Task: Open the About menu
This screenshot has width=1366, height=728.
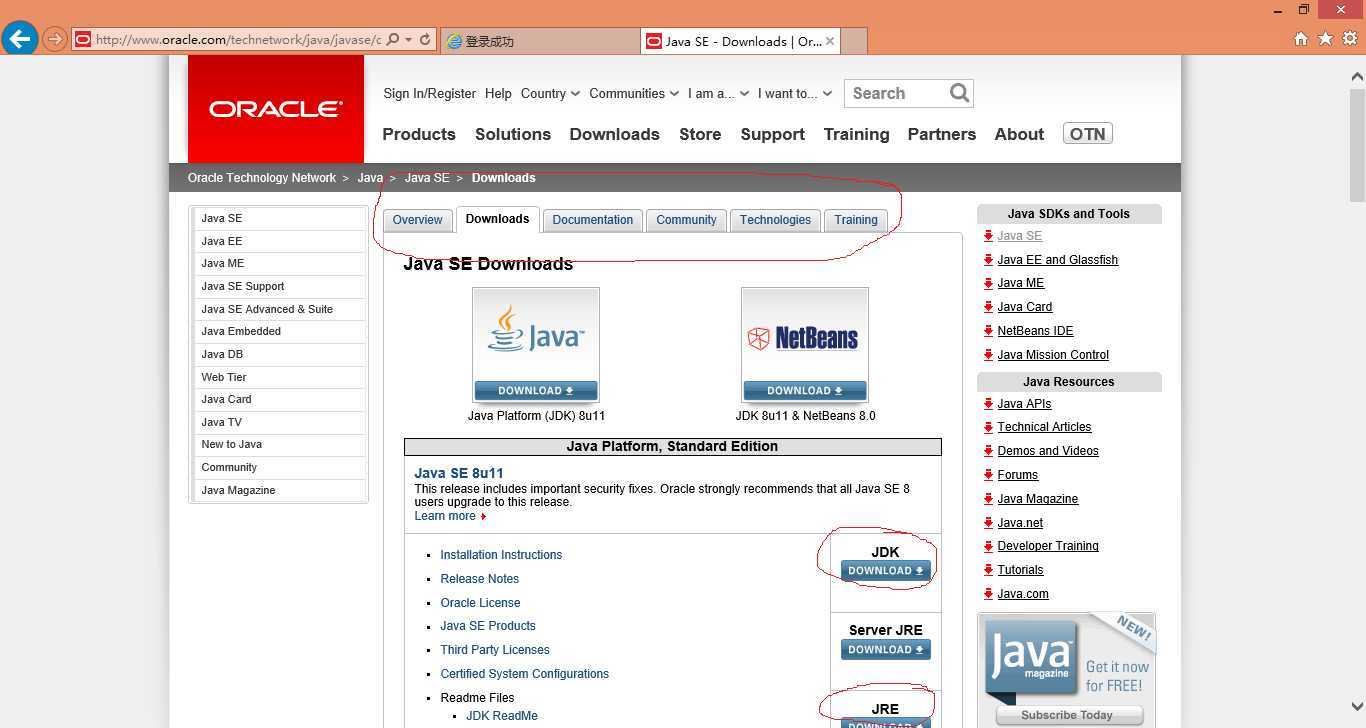Action: pyautogui.click(x=1019, y=134)
